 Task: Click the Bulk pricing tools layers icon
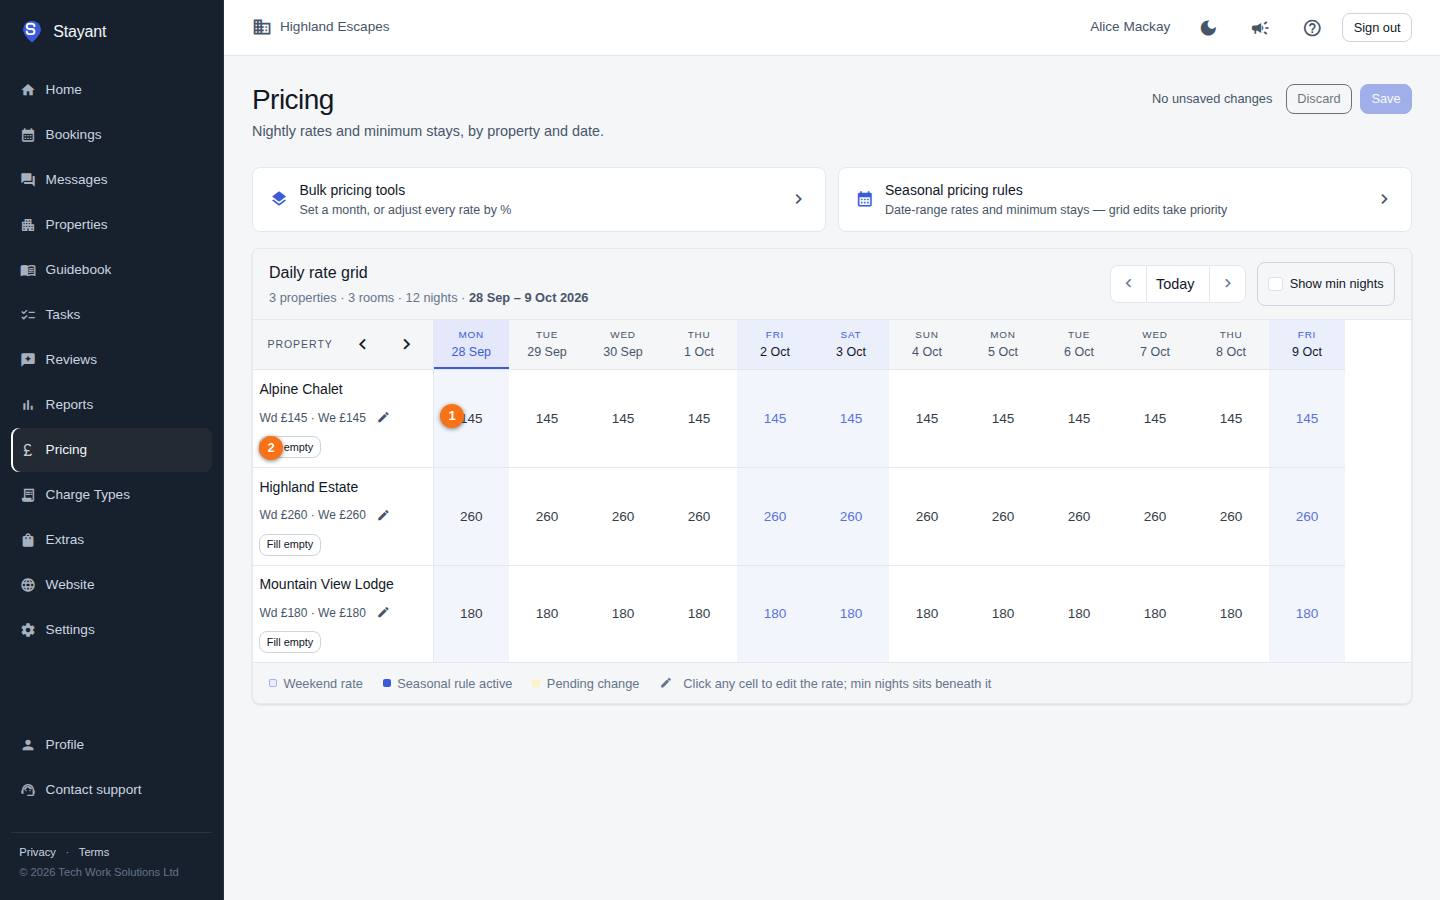279,199
